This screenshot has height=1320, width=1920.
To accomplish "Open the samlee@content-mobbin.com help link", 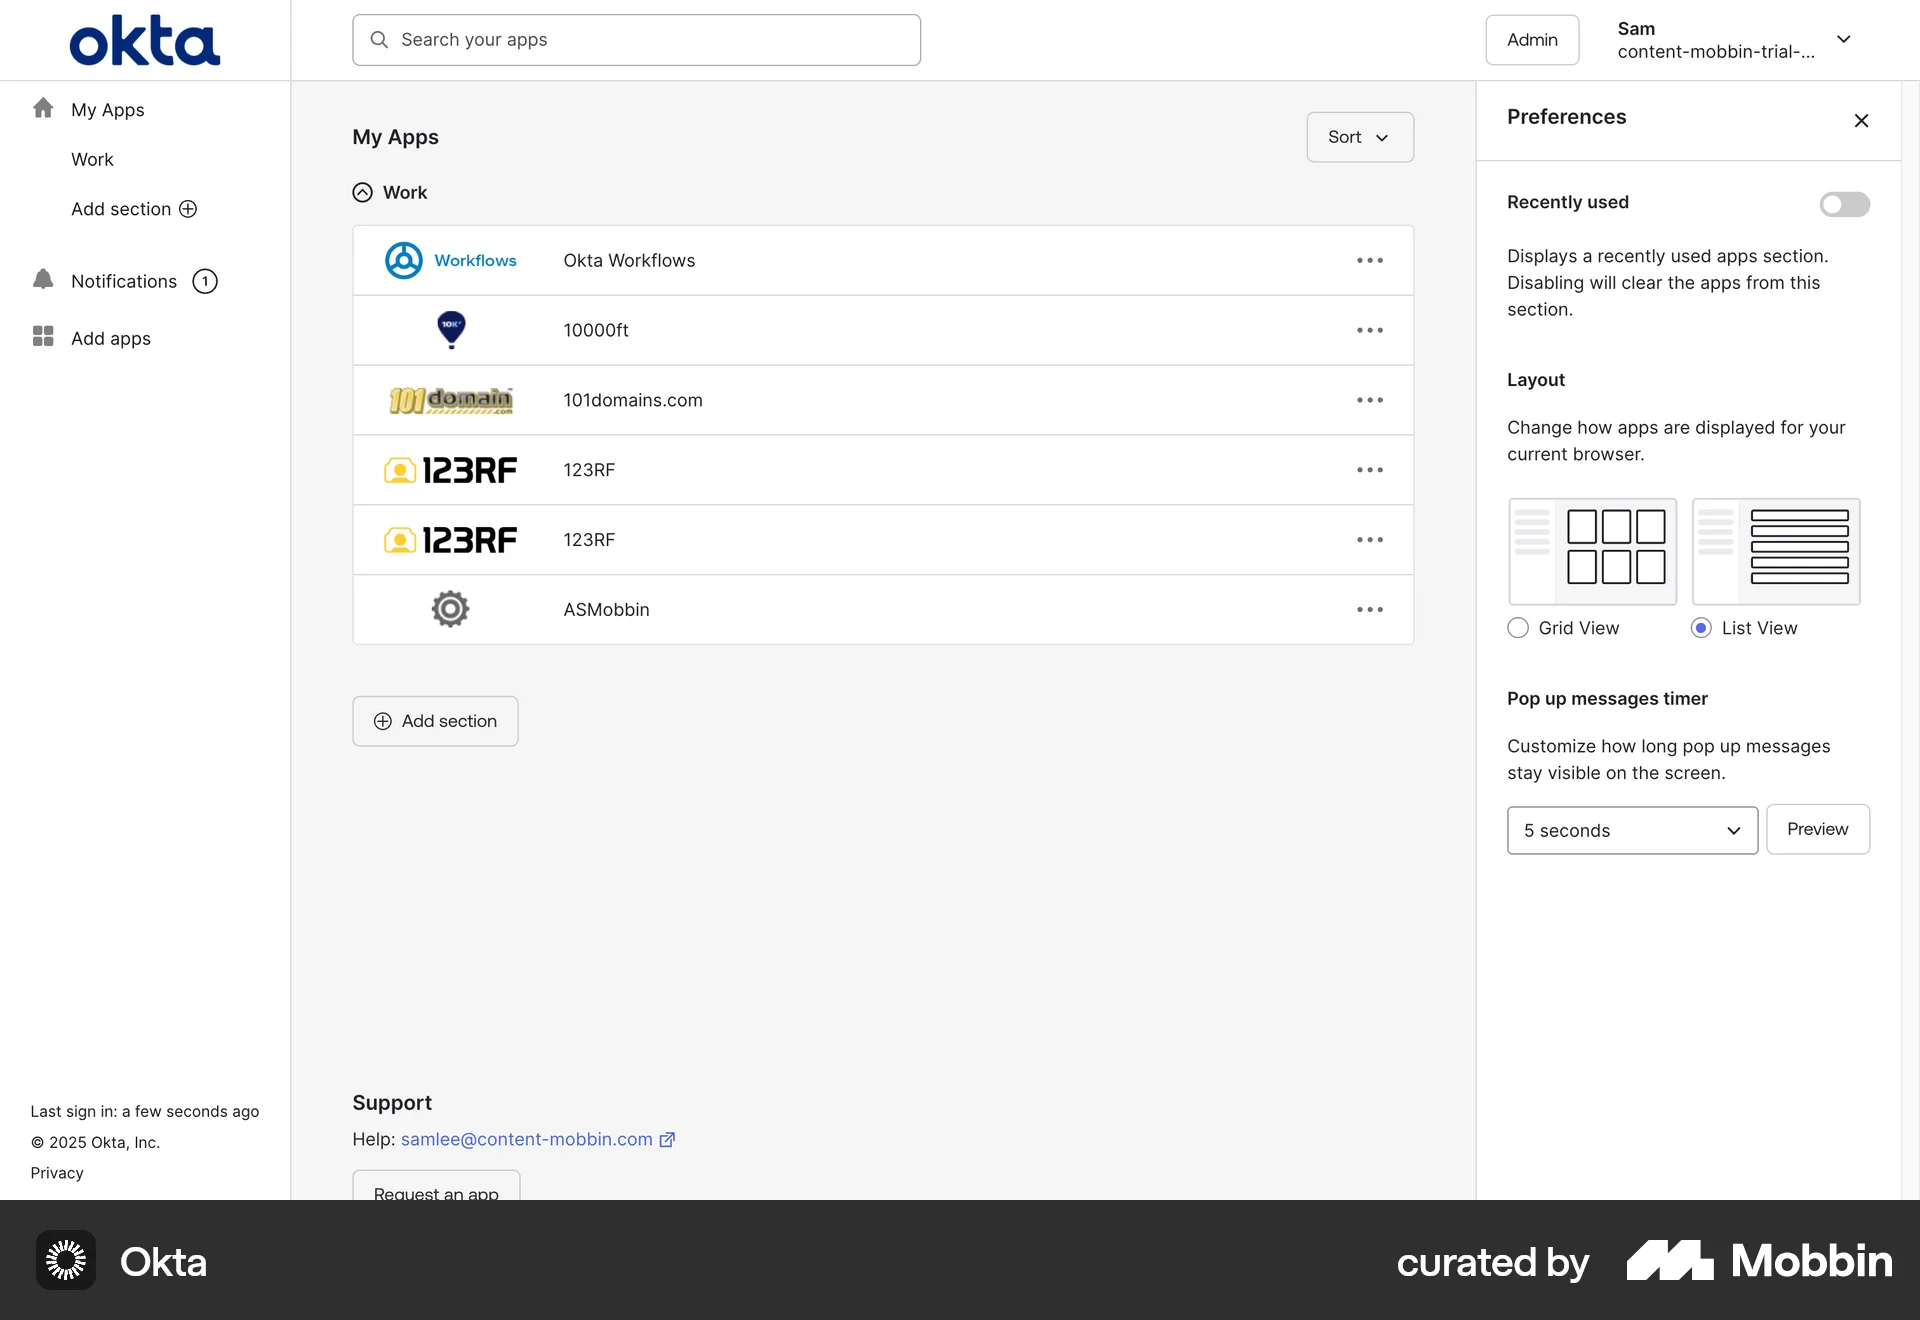I will (x=526, y=1139).
